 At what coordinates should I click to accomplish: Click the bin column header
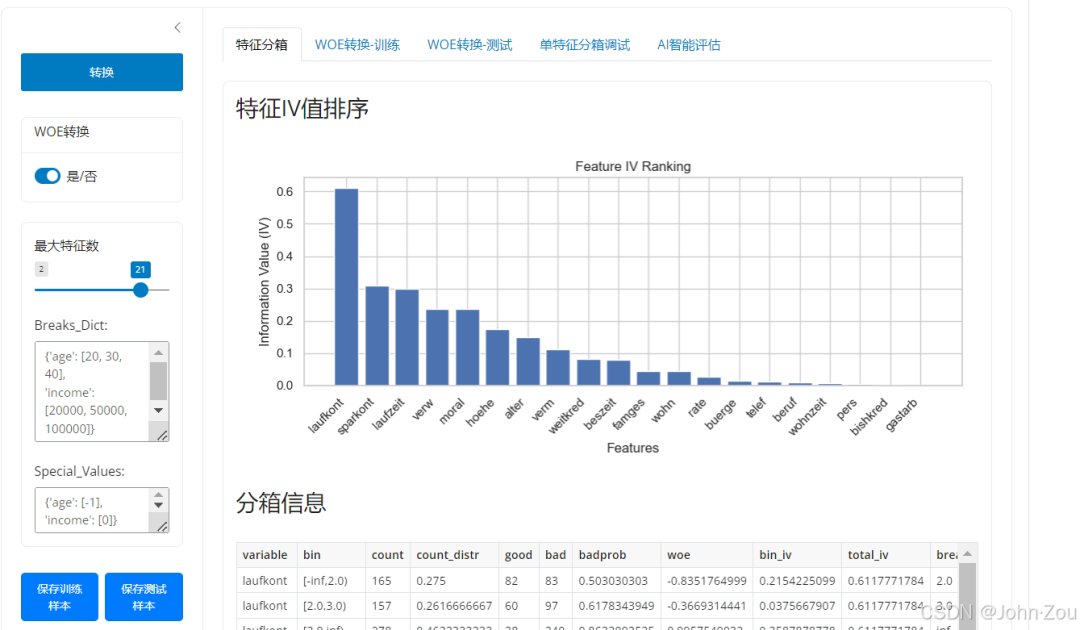pos(331,555)
